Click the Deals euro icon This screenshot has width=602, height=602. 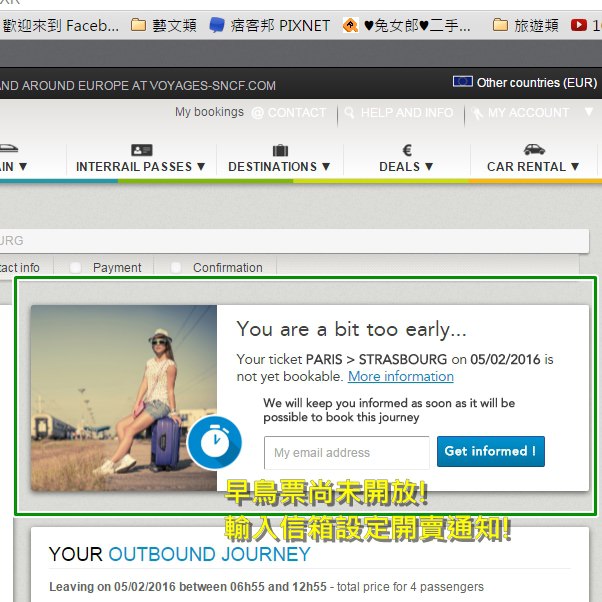[x=407, y=150]
